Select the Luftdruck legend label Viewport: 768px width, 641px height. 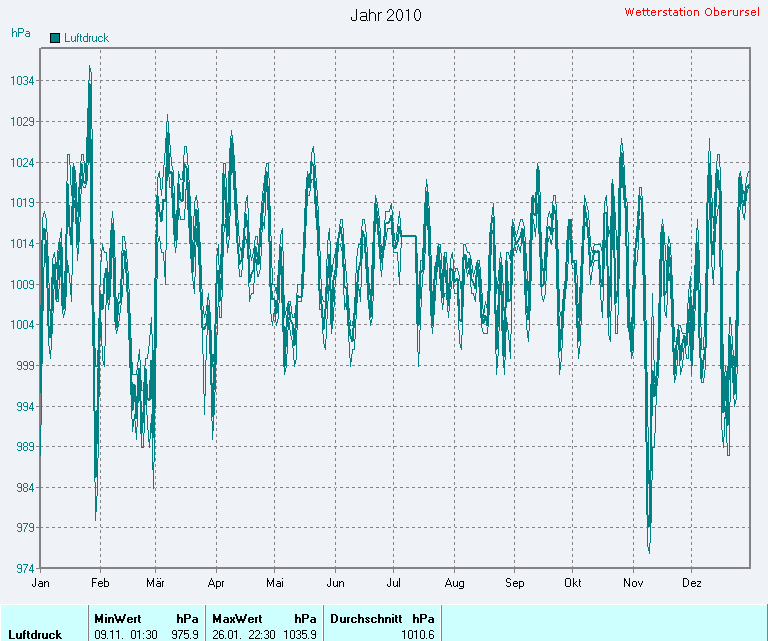point(87,38)
